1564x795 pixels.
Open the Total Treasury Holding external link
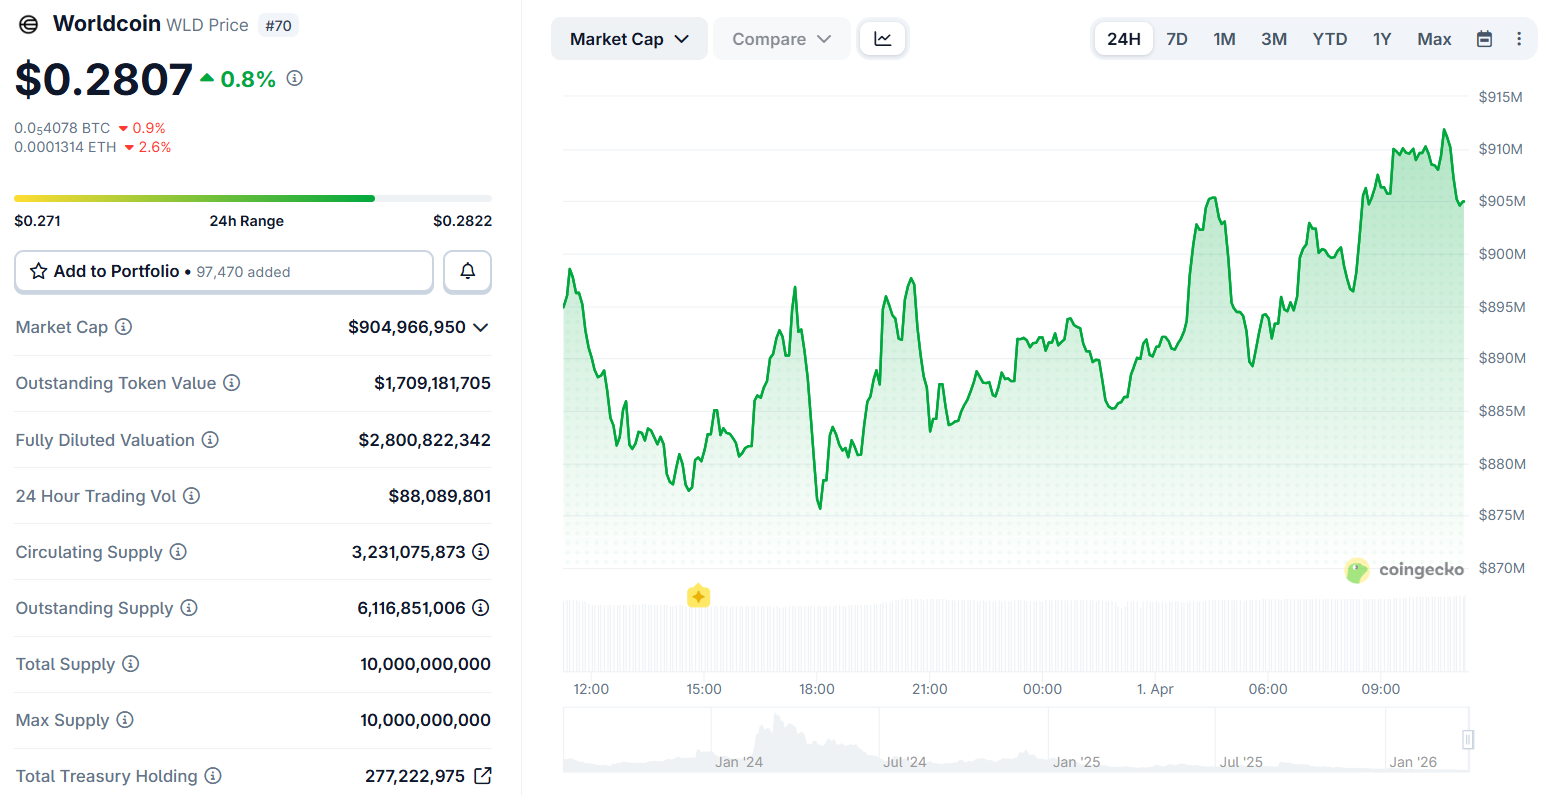tap(483, 776)
